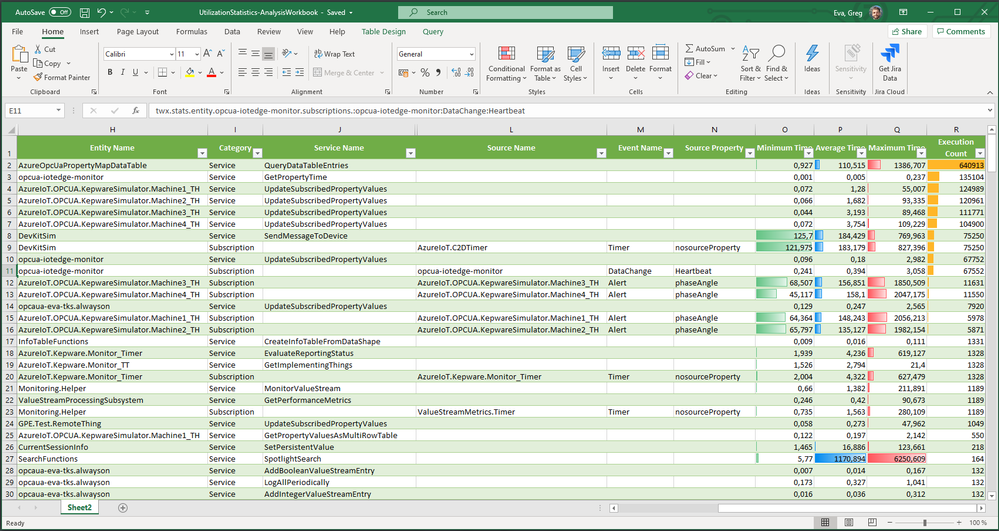Open Service Name column filter dropdown
The image size is (999, 531).
click(411, 154)
